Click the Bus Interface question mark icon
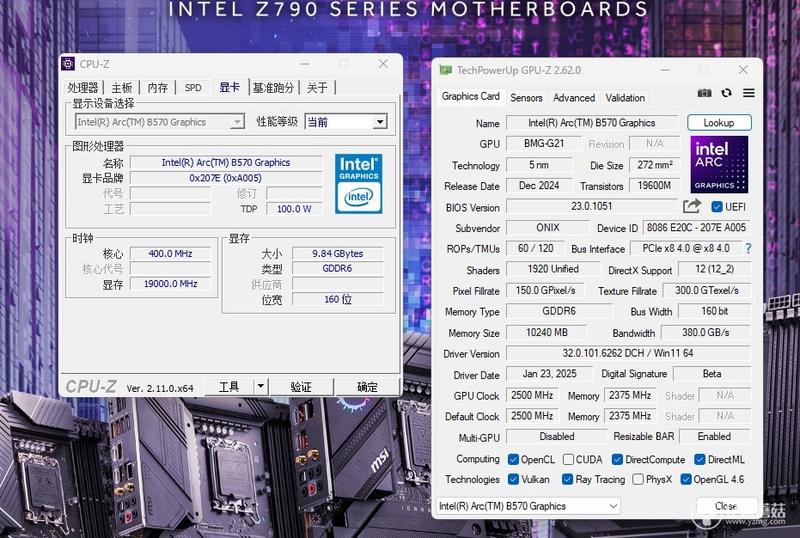 (748, 249)
